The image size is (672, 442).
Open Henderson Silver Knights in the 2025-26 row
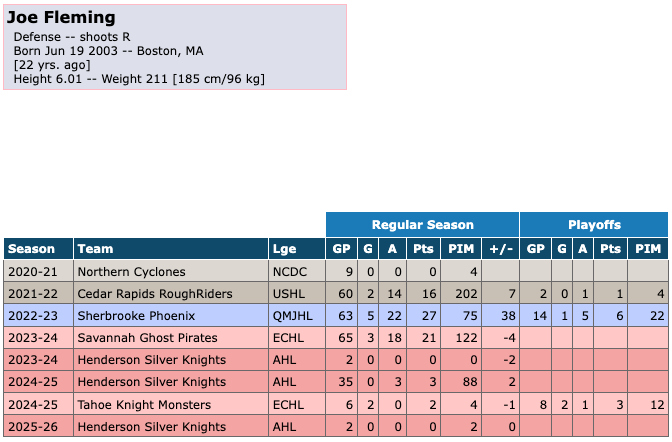(x=151, y=426)
